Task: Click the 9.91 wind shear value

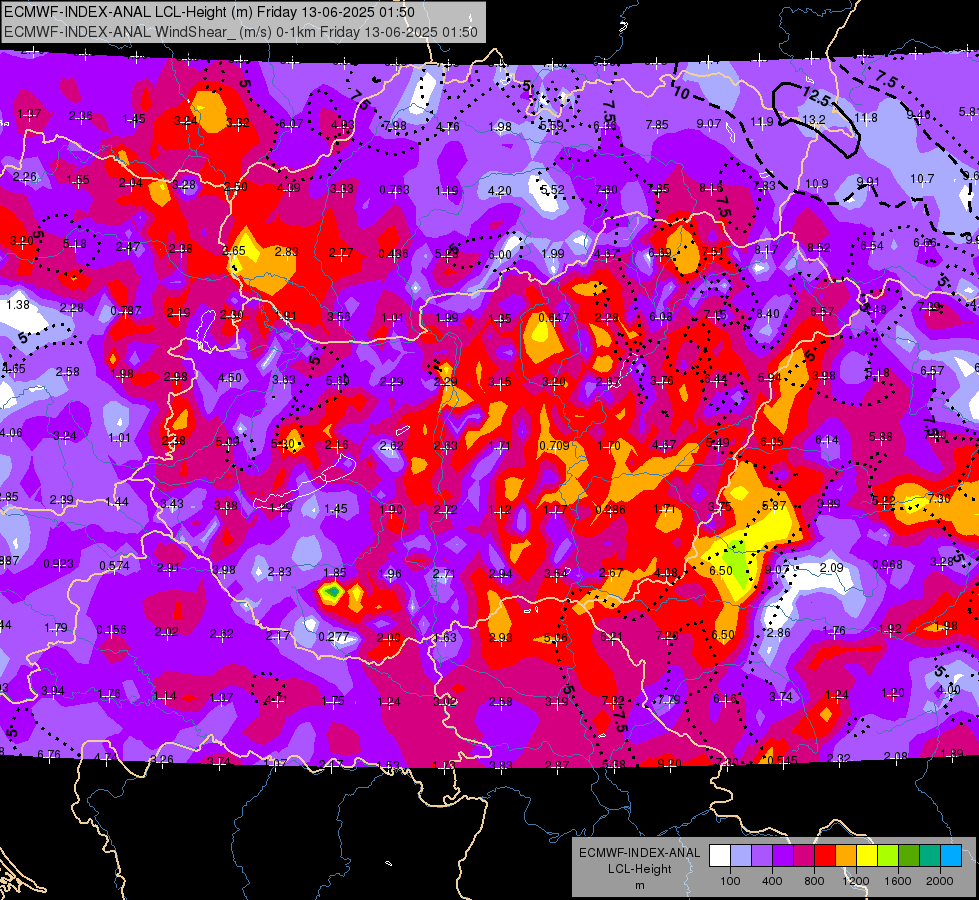Action: [x=868, y=182]
